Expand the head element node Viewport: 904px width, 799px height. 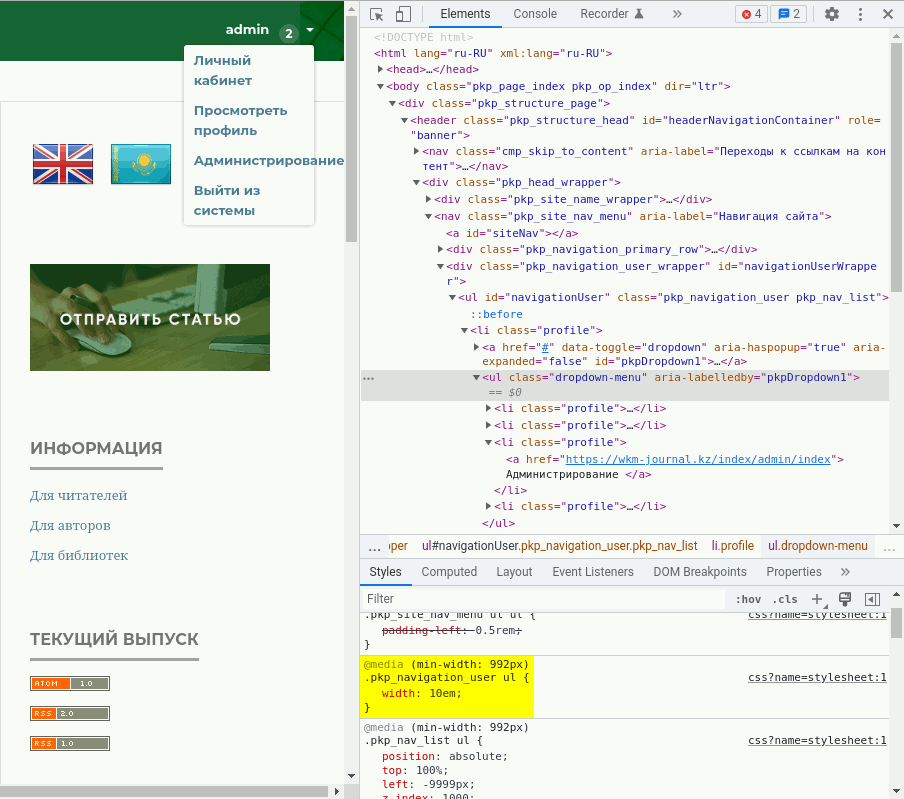tap(381, 70)
